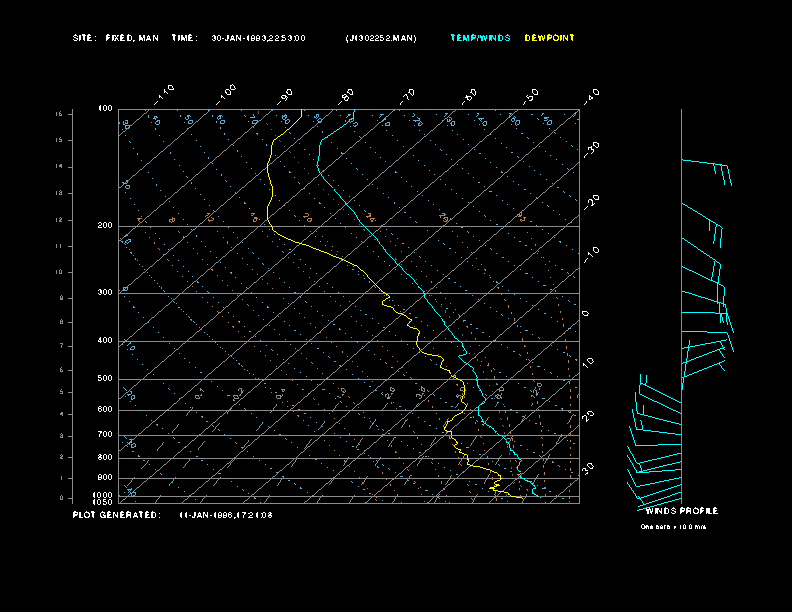Click the 800 pressure level label

(105, 457)
